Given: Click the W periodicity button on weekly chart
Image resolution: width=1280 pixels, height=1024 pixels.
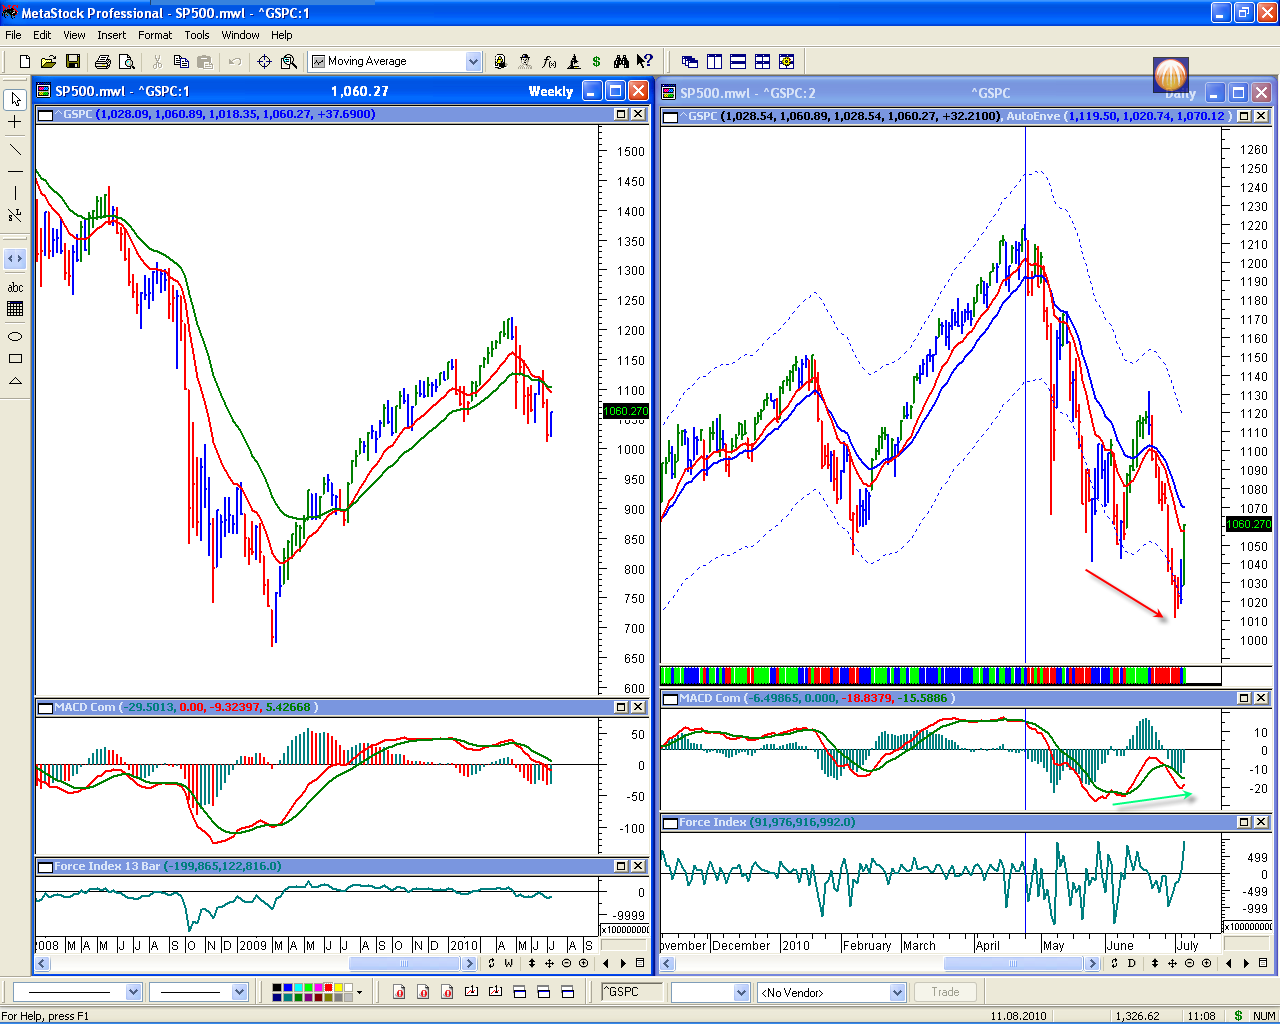Looking at the screenshot, I should 509,963.
